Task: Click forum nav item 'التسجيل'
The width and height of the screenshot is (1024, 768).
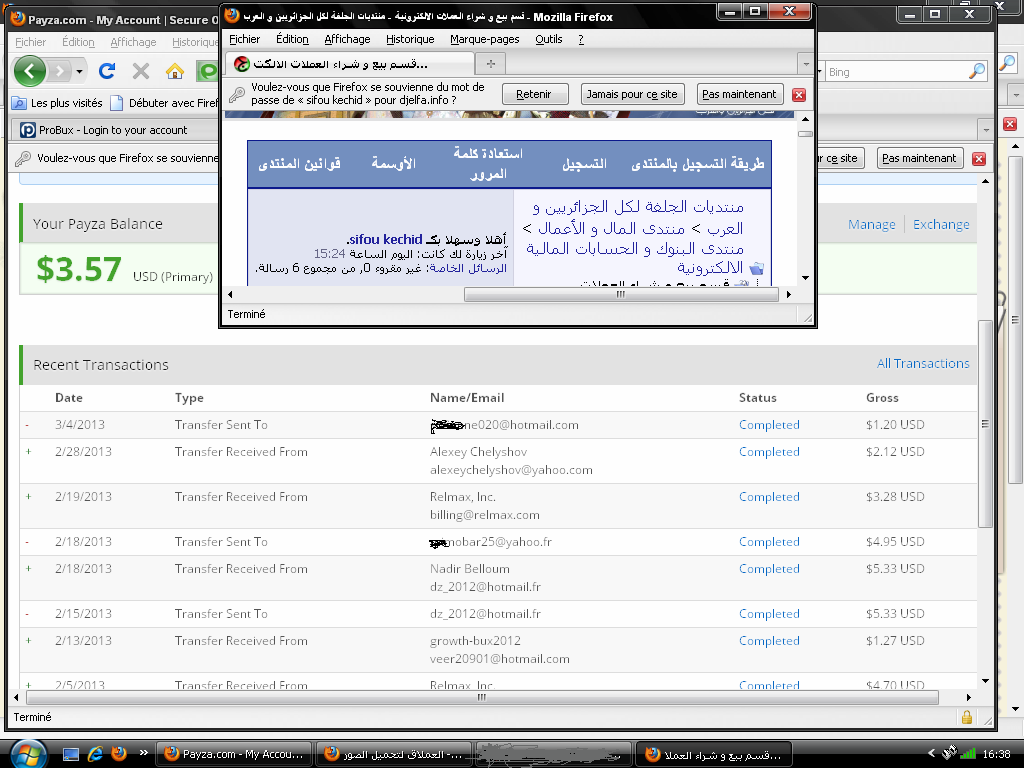Action: (584, 163)
